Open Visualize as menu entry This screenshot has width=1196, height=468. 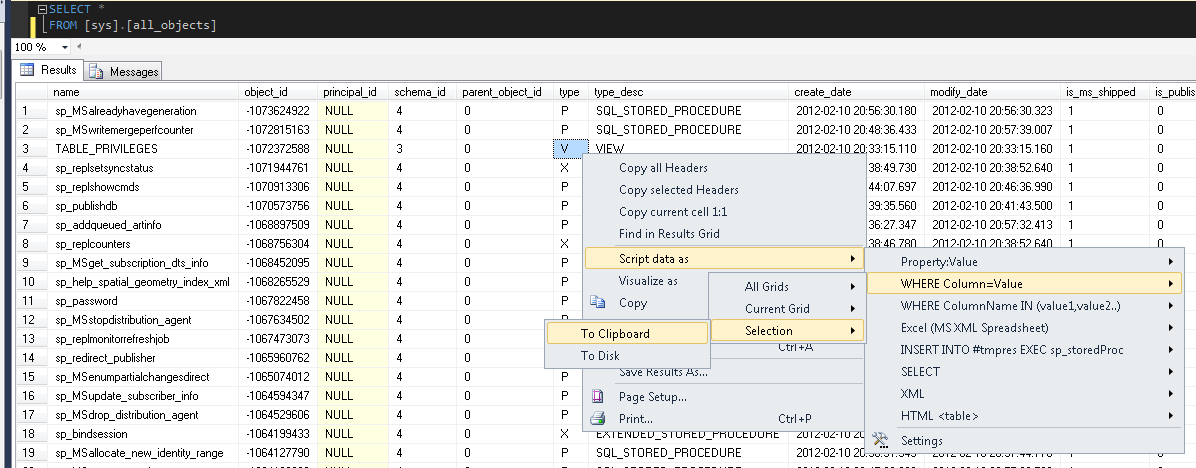tap(648, 280)
